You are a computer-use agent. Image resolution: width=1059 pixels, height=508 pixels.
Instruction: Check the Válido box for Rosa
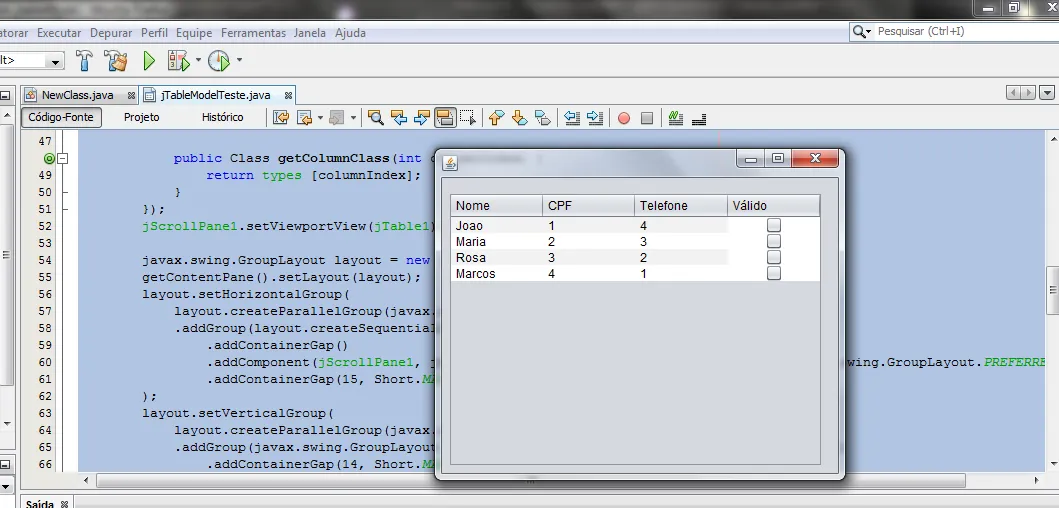click(x=774, y=257)
